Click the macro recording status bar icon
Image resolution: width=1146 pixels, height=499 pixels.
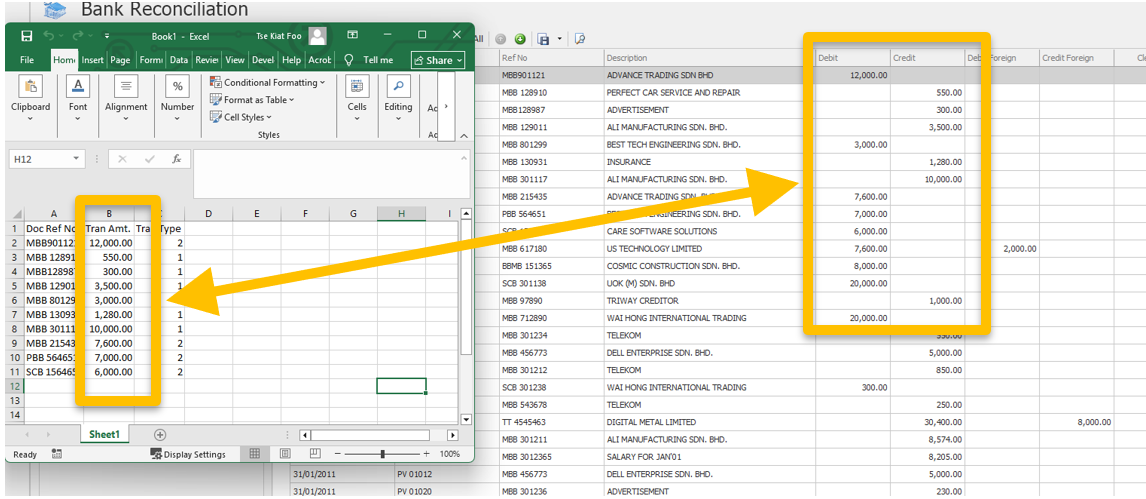[x=57, y=454]
